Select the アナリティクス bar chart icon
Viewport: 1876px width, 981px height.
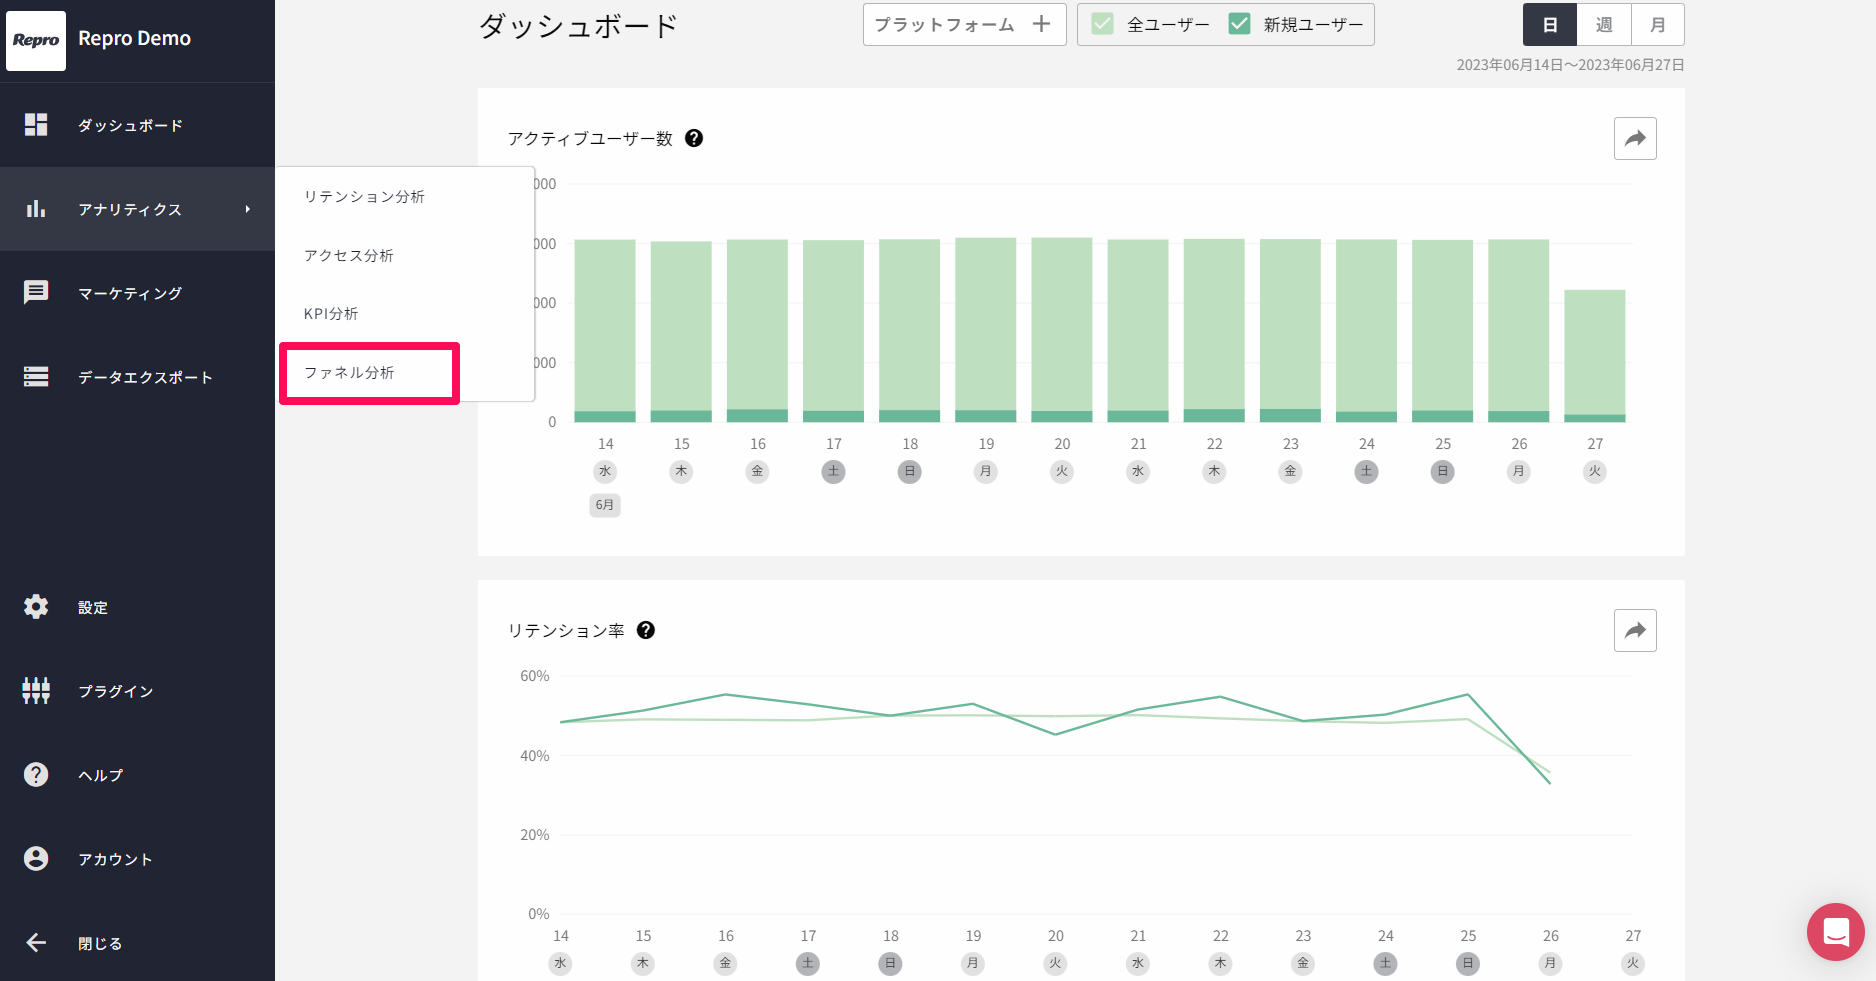36,208
